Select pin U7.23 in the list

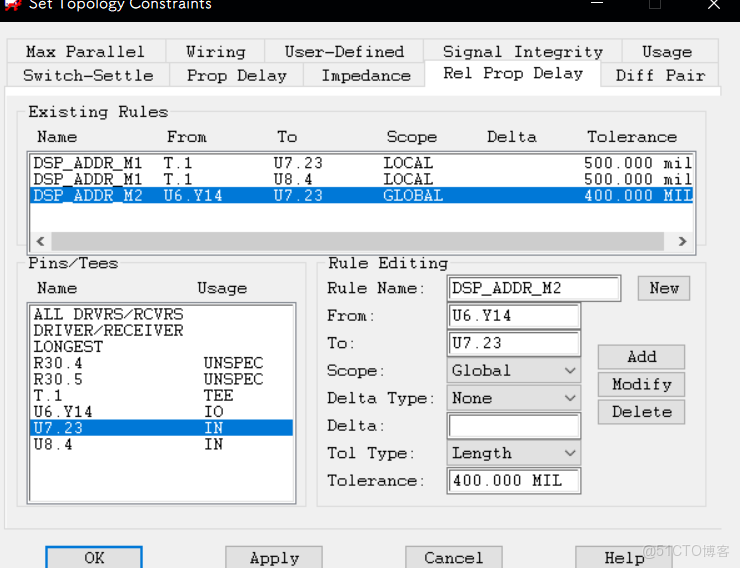[x=161, y=428]
